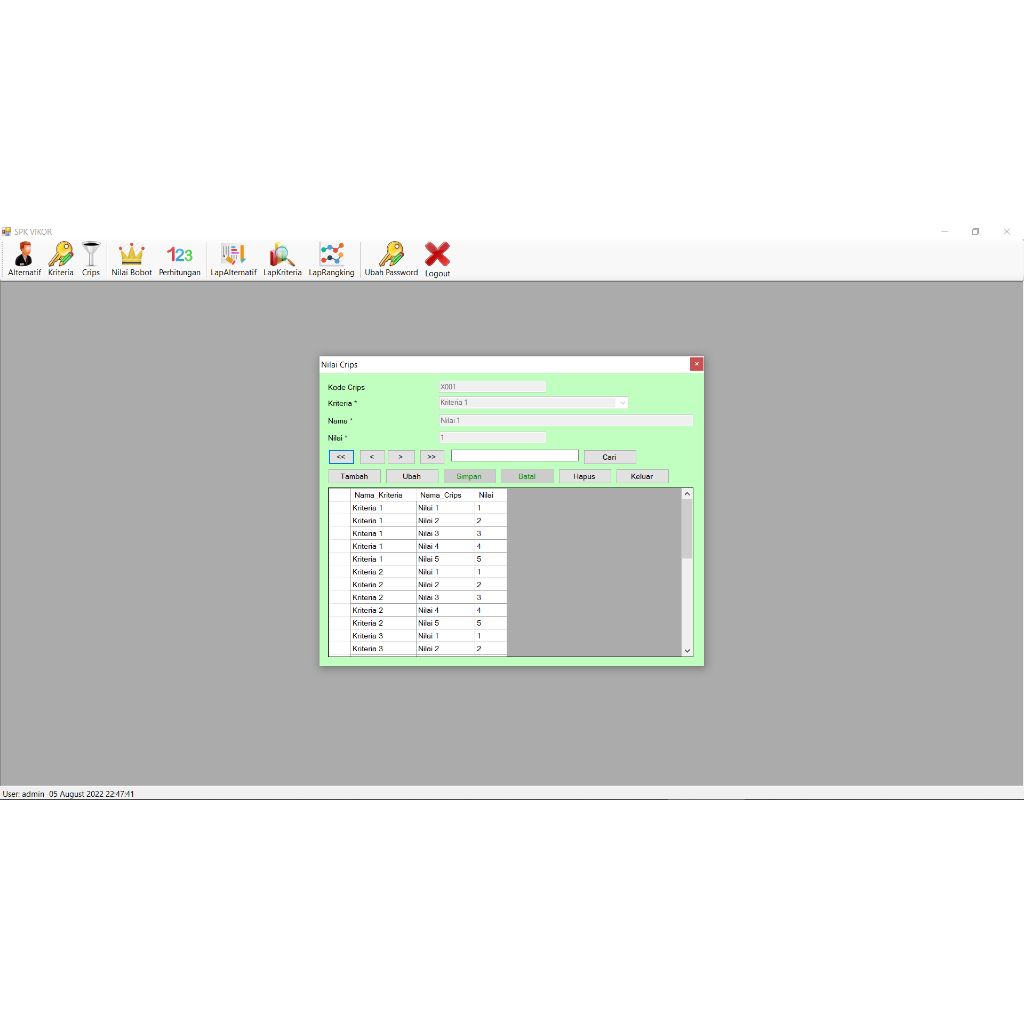Viewport: 1024px width, 1024px height.
Task: Open the Alternatif toolbar icon
Action: tap(24, 259)
